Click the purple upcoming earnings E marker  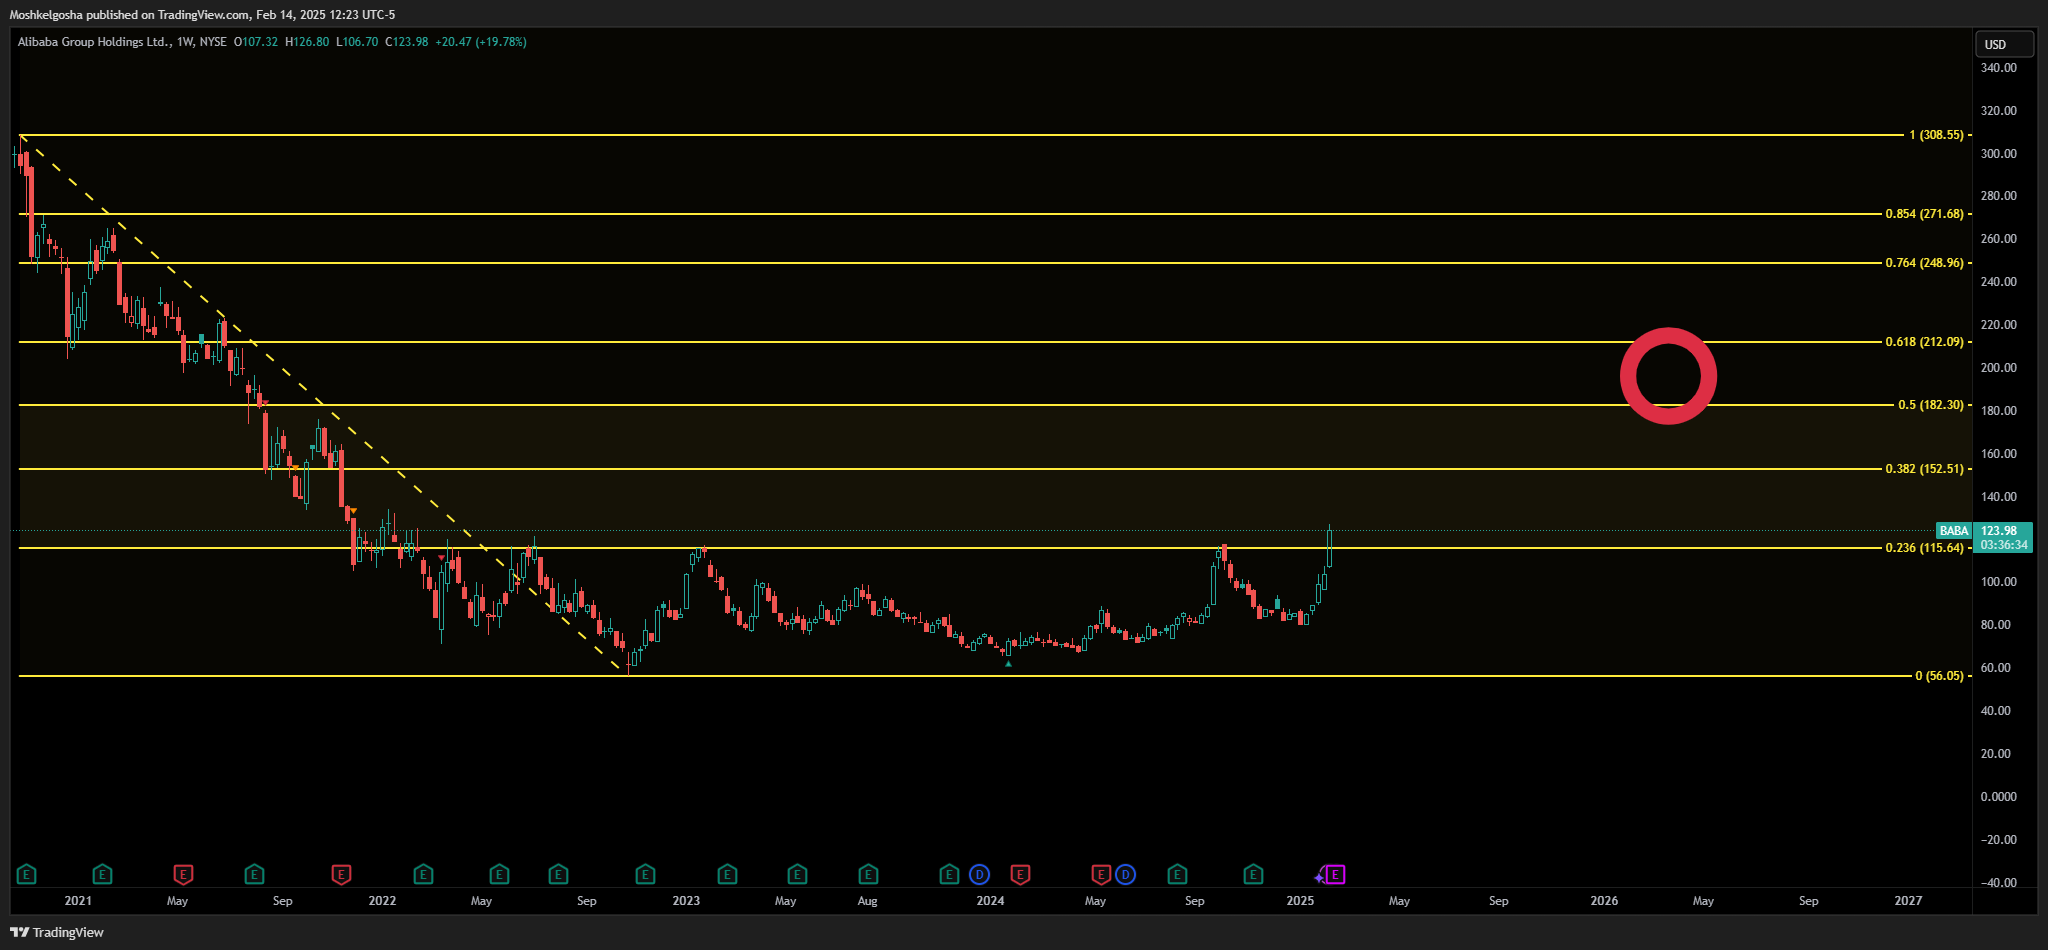[1335, 875]
